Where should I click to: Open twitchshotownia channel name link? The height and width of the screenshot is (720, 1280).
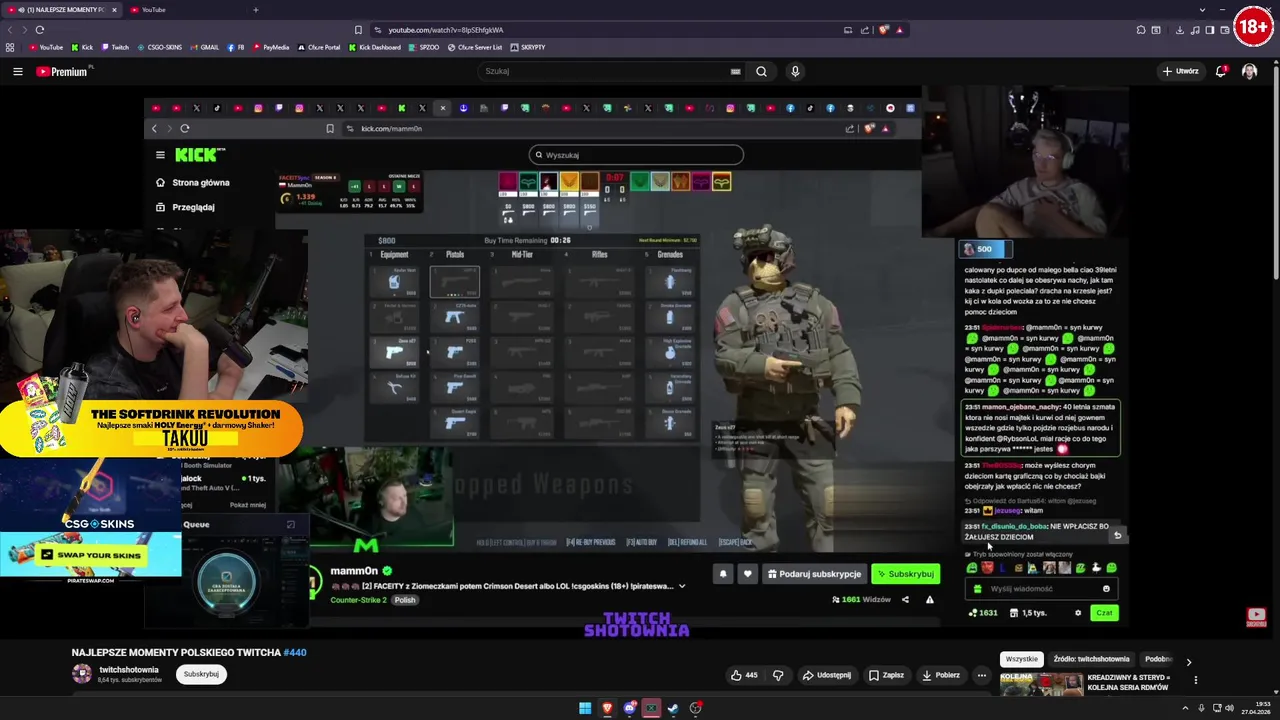pyautogui.click(x=129, y=669)
